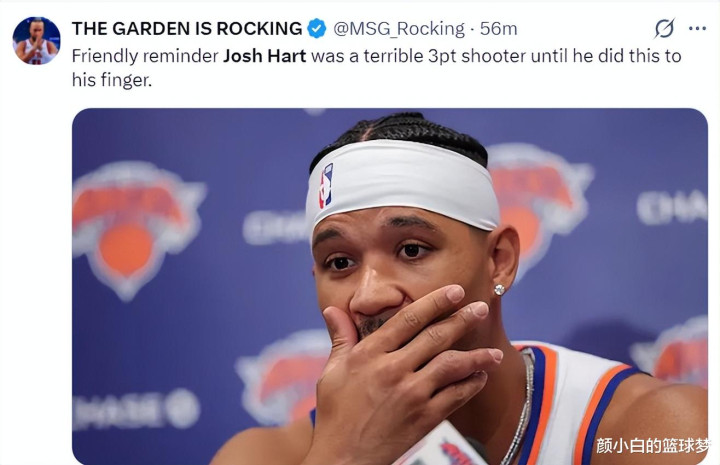Click the NBA logo on the headband
The width and height of the screenshot is (720, 465).
[326, 186]
